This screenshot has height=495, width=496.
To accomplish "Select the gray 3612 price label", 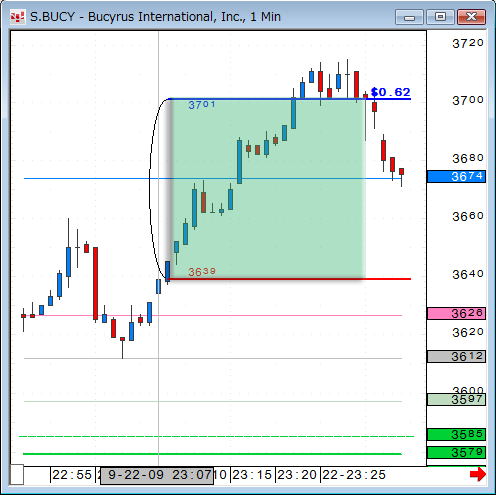I will [456, 357].
